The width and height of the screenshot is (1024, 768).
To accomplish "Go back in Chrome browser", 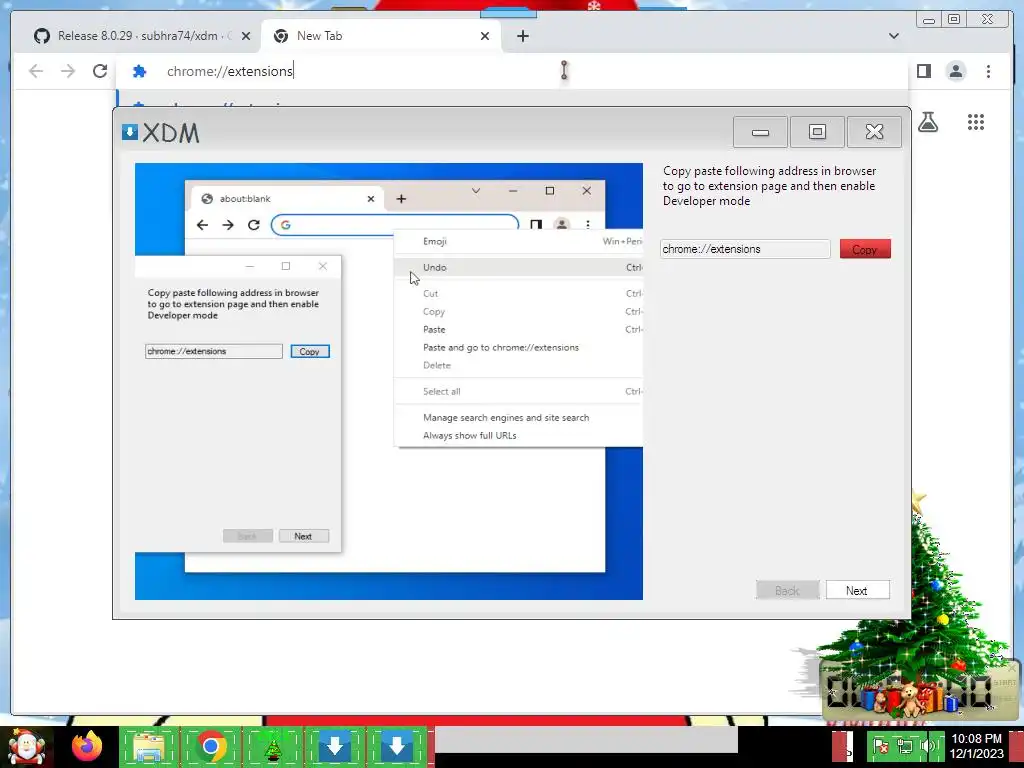I will [x=36, y=71].
